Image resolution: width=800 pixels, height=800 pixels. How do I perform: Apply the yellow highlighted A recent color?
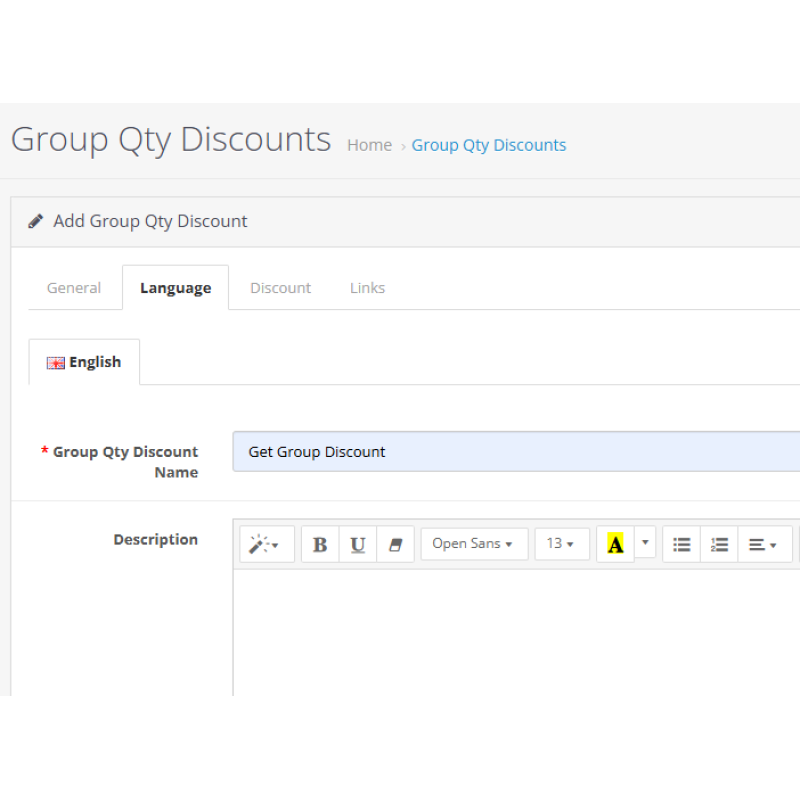[x=615, y=544]
